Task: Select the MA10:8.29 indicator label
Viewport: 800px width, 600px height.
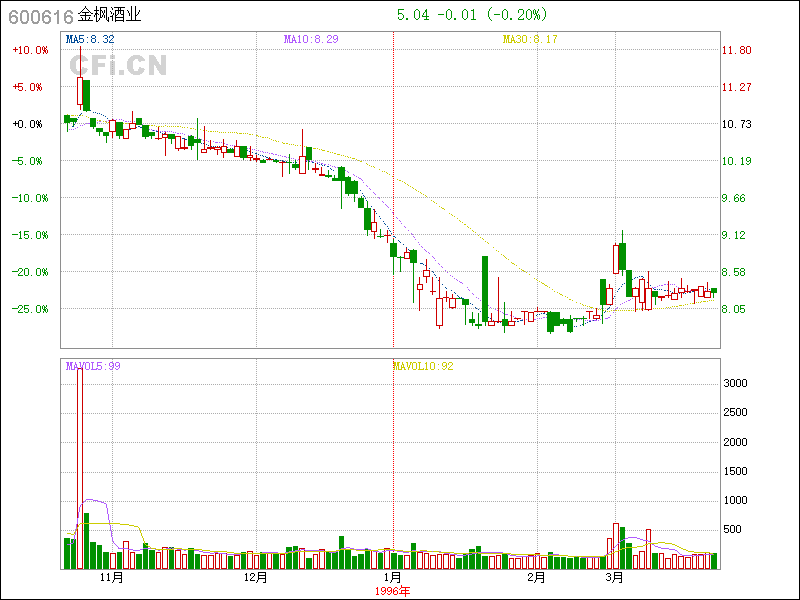Action: (312, 39)
